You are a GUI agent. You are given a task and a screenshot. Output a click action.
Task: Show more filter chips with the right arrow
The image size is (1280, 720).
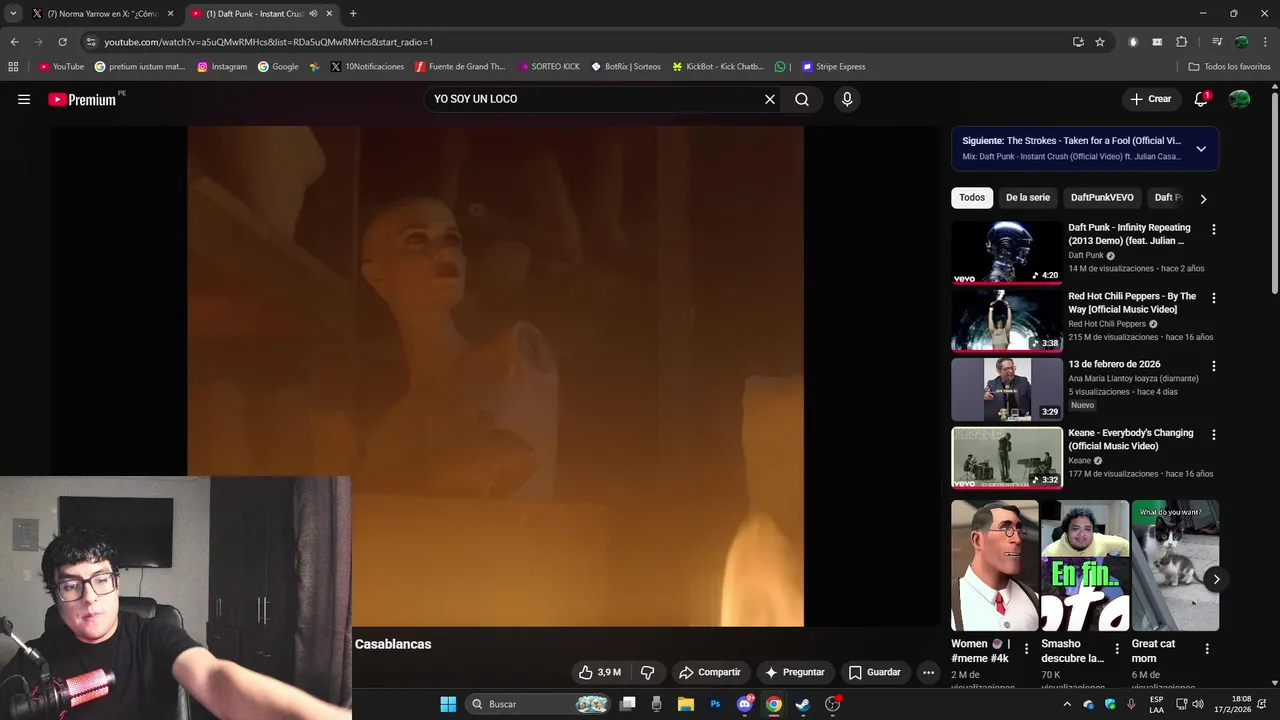pyautogui.click(x=1203, y=198)
